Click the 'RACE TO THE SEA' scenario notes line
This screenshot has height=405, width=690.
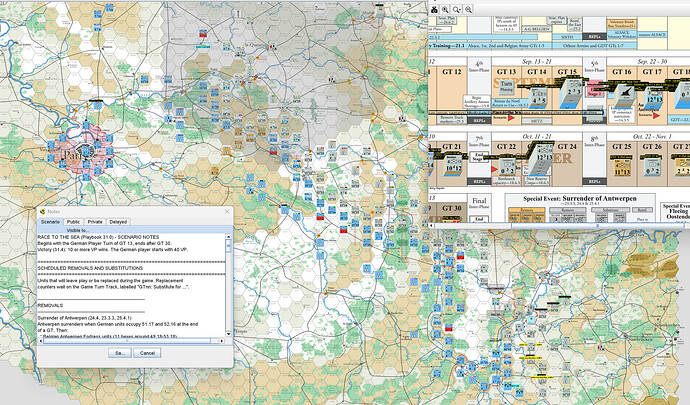[x=98, y=237]
